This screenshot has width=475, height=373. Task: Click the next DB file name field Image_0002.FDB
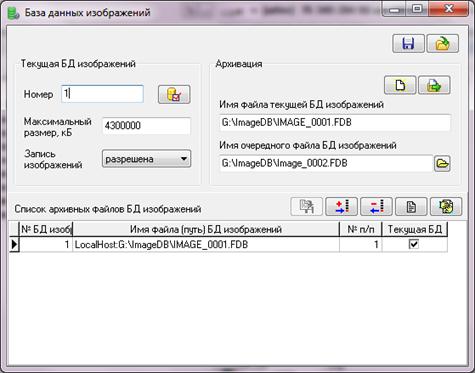[326, 163]
